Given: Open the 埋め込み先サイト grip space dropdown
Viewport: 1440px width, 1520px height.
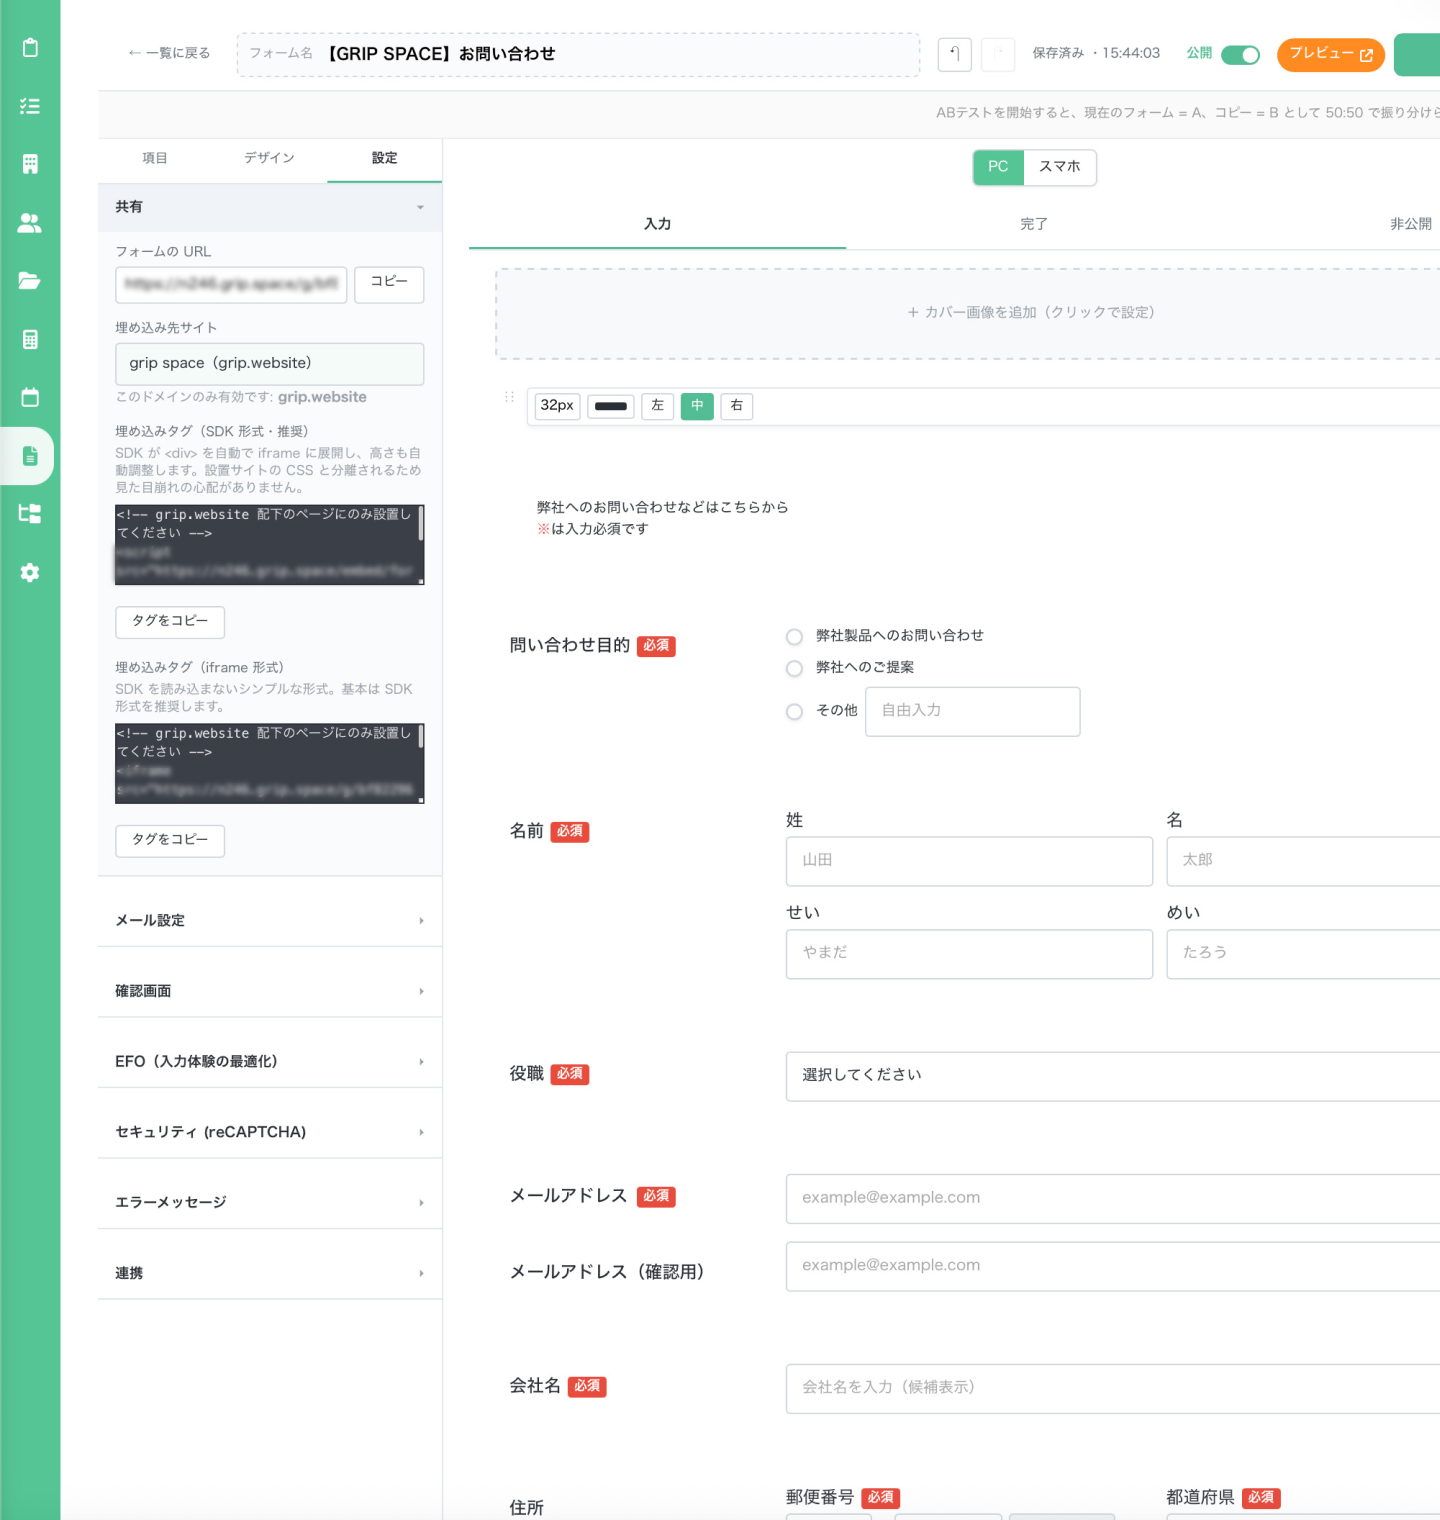Looking at the screenshot, I should click(x=270, y=364).
